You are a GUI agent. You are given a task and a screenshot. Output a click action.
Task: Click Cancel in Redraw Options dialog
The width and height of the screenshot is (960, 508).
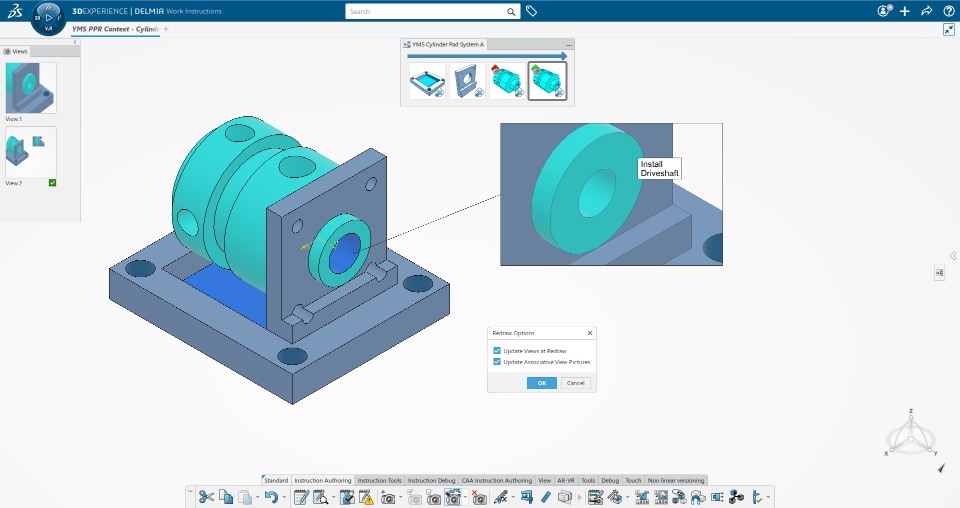tap(576, 383)
